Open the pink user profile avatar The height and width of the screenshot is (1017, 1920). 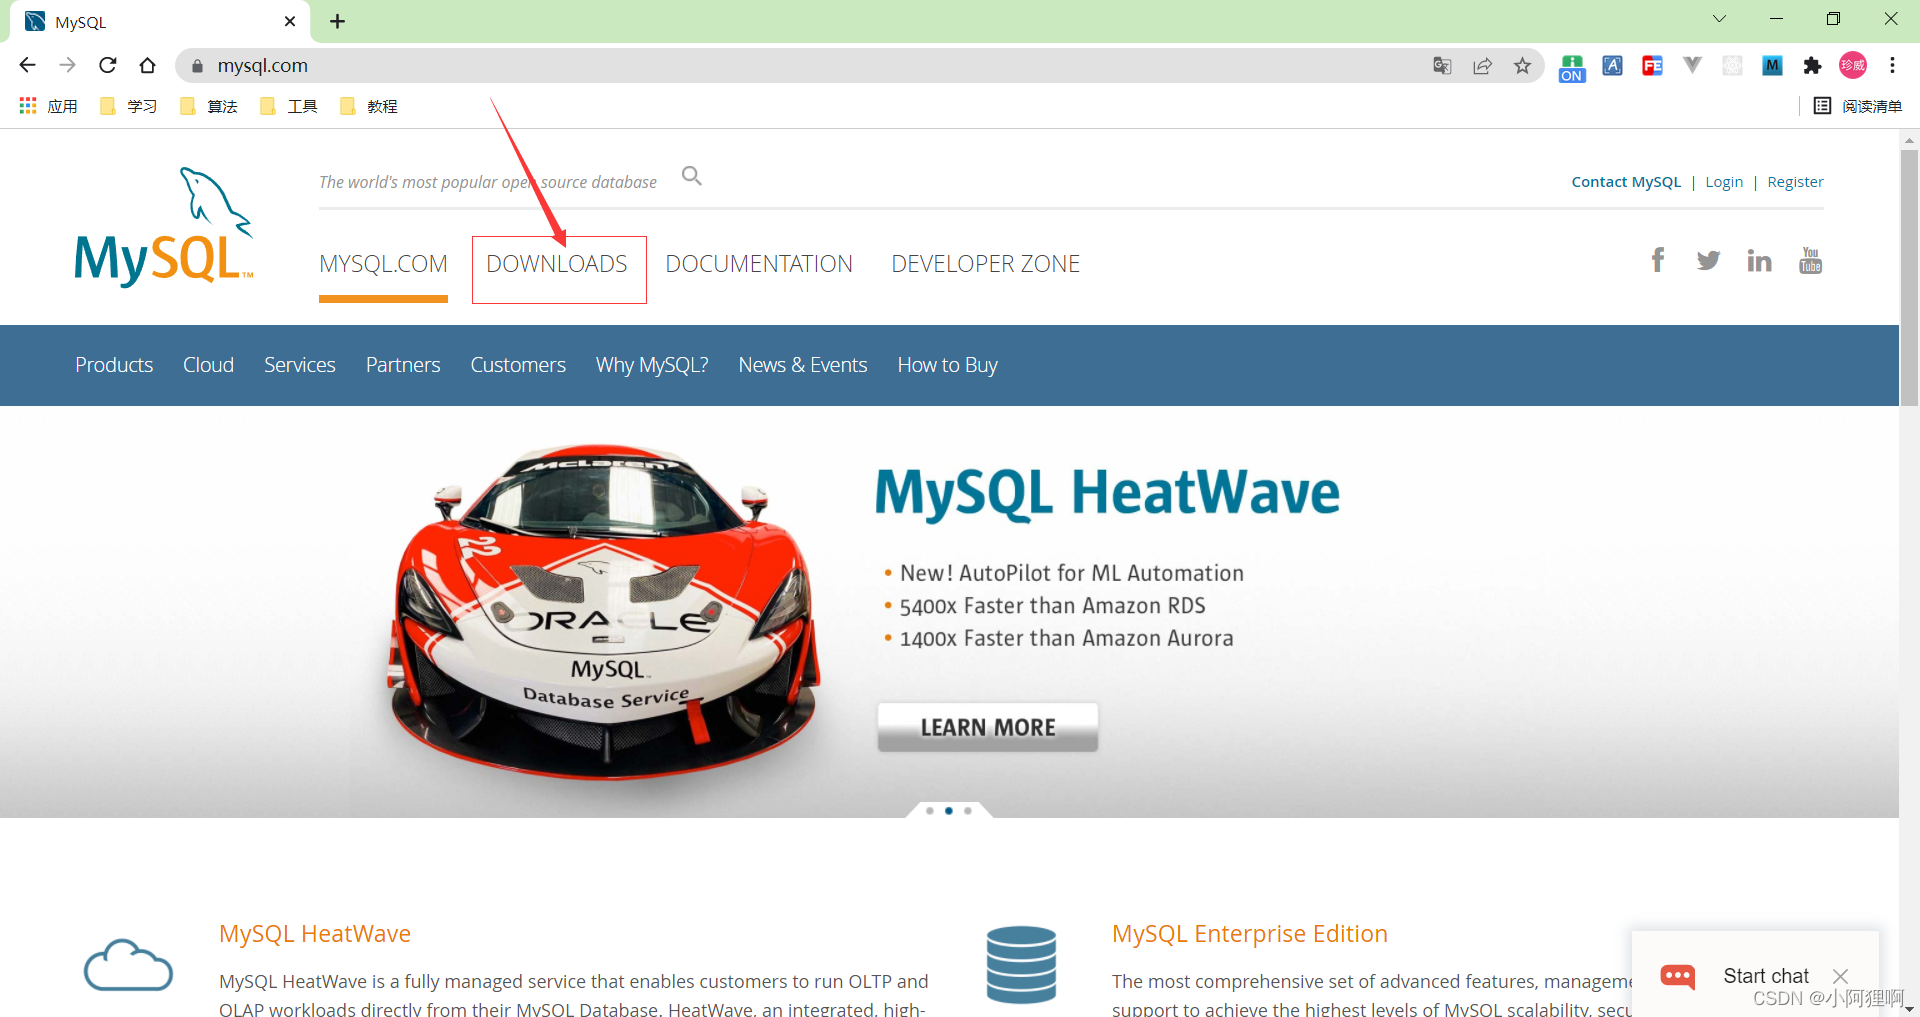(x=1853, y=66)
